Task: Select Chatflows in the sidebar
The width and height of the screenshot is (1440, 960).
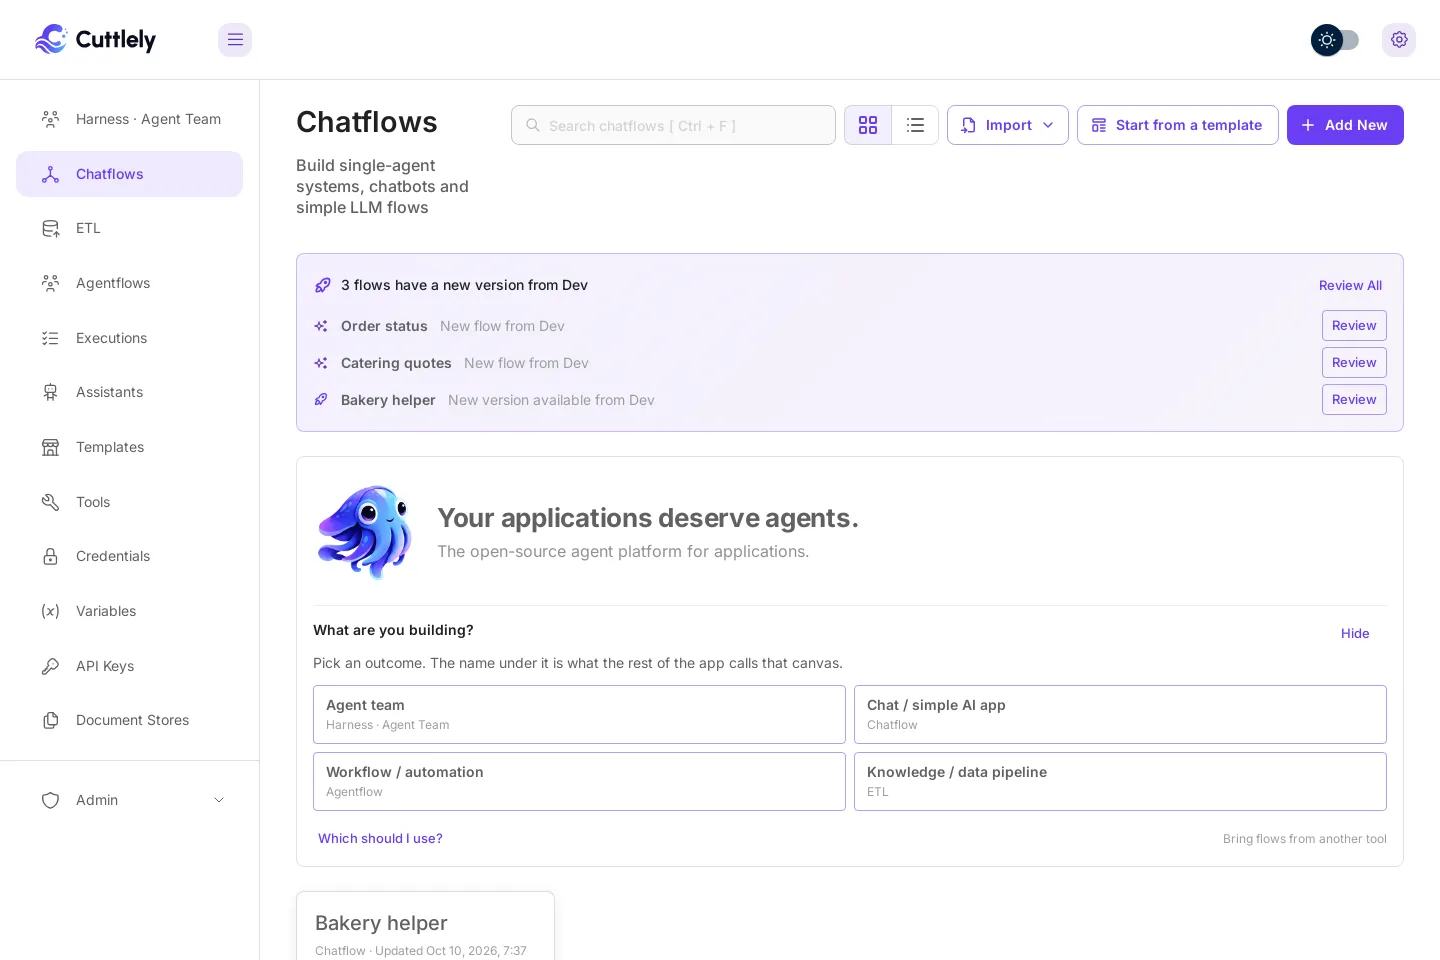Action: (130, 174)
